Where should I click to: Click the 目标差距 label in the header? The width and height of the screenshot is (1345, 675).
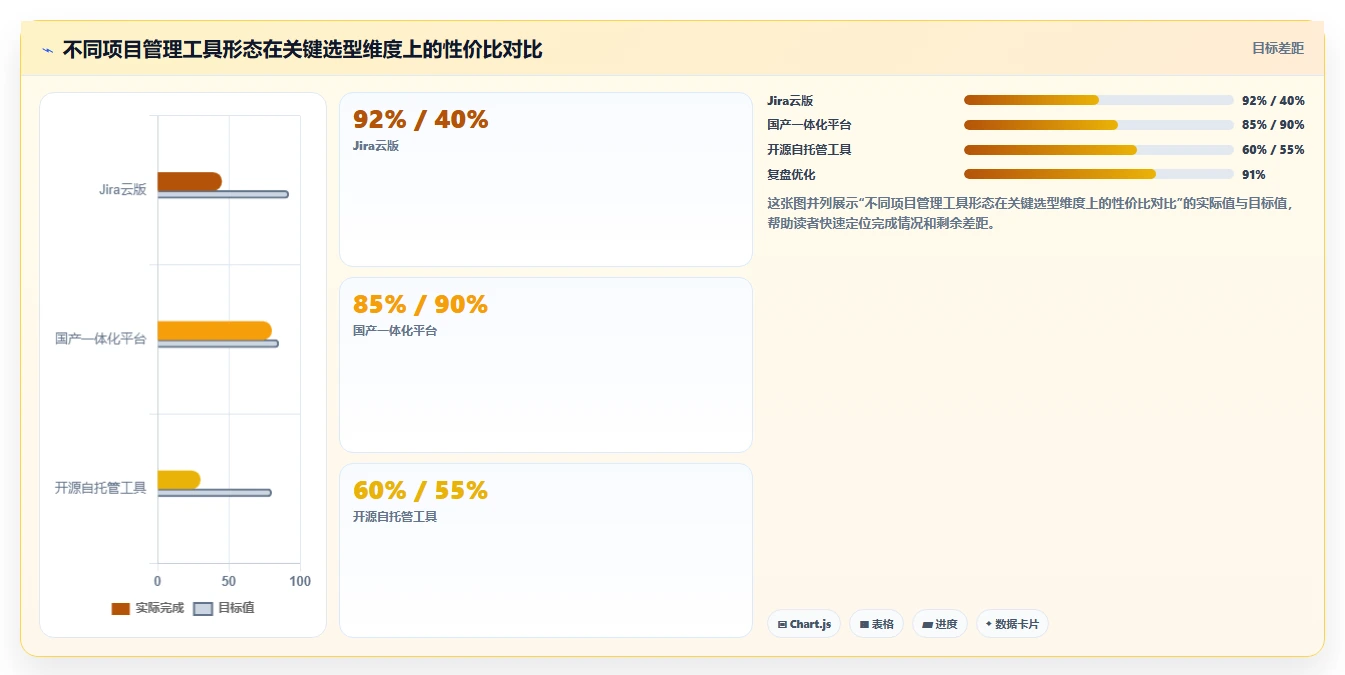(1278, 48)
